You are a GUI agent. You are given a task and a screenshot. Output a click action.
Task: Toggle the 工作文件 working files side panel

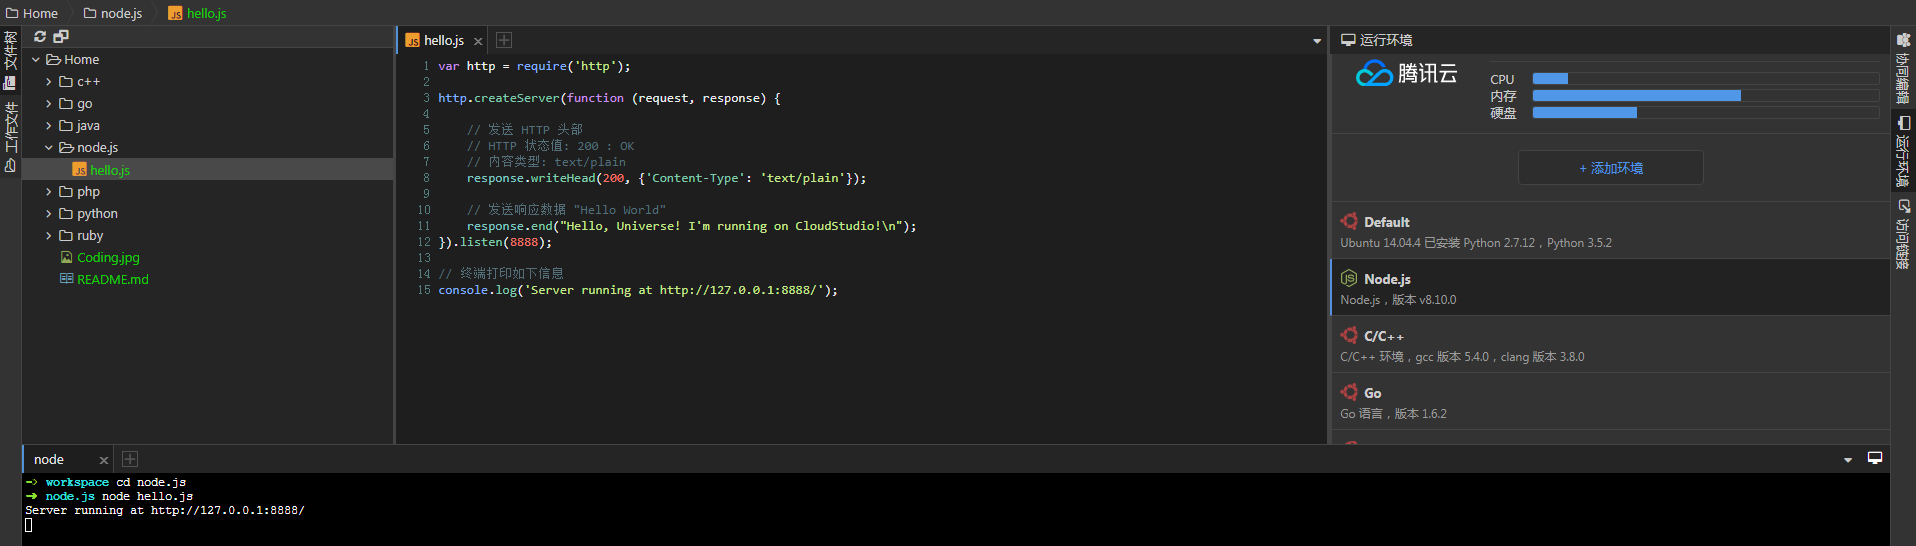pyautogui.click(x=11, y=137)
